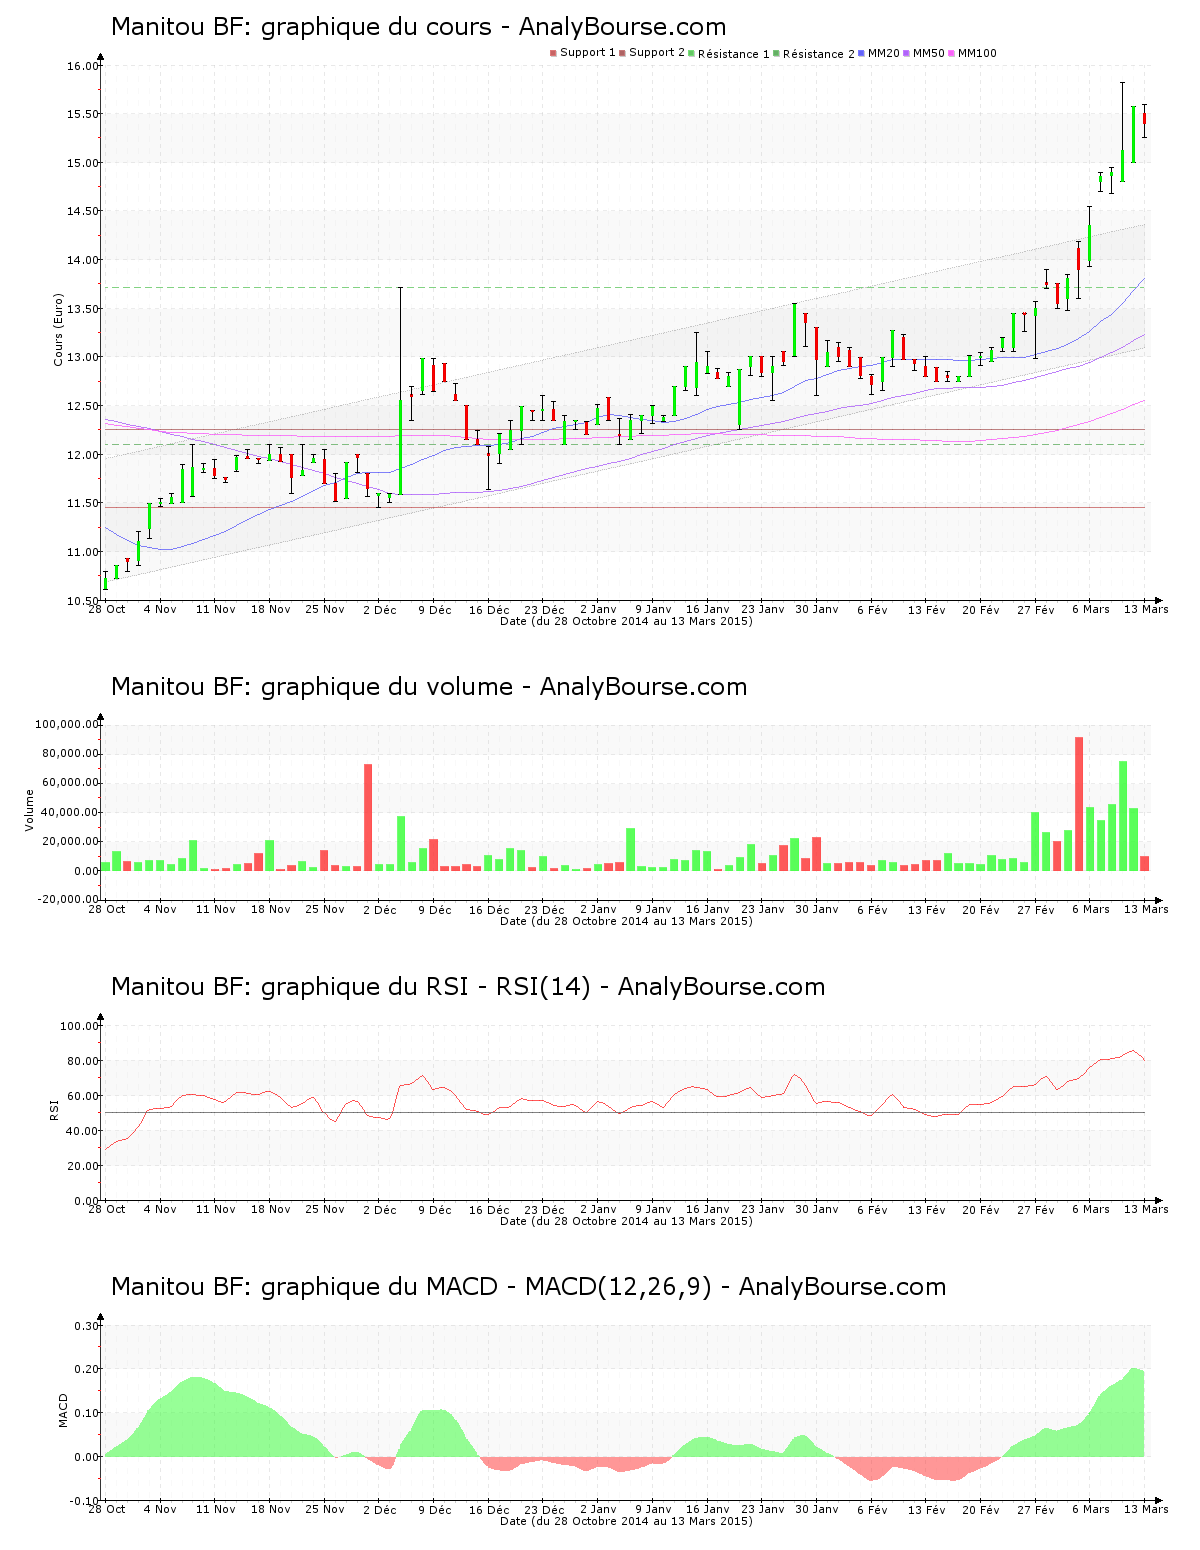The width and height of the screenshot is (1200, 1550).
Task: Click the 'MACD' vertical axis label
Action: point(63,1410)
